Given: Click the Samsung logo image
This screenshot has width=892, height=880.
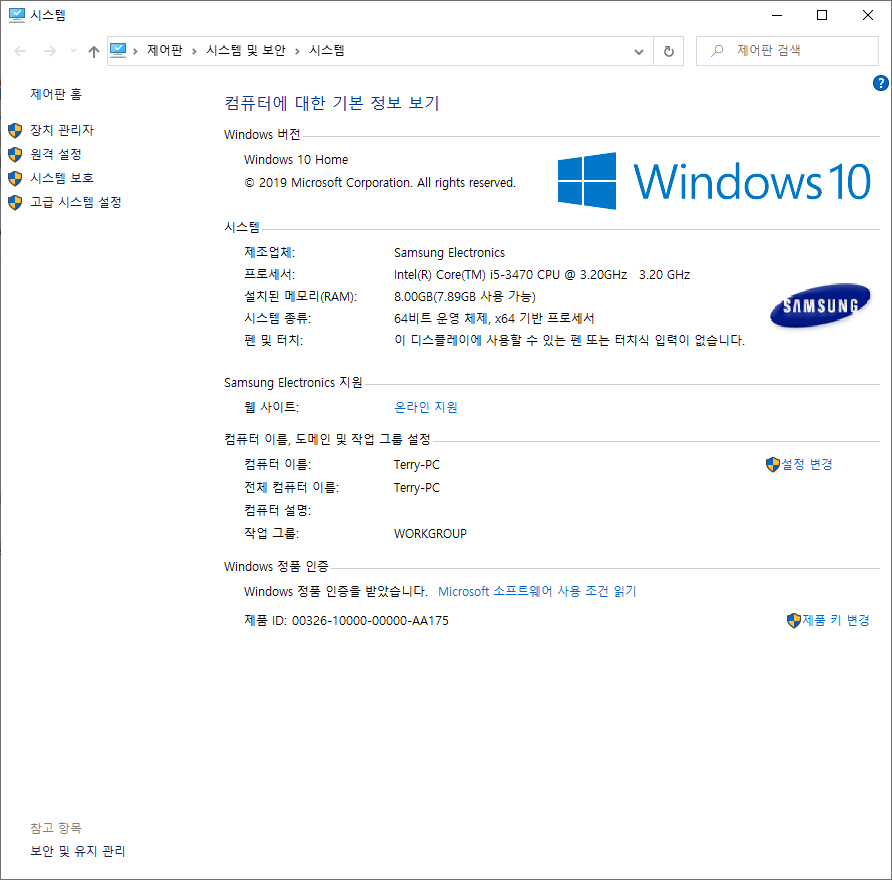Looking at the screenshot, I should (x=820, y=306).
